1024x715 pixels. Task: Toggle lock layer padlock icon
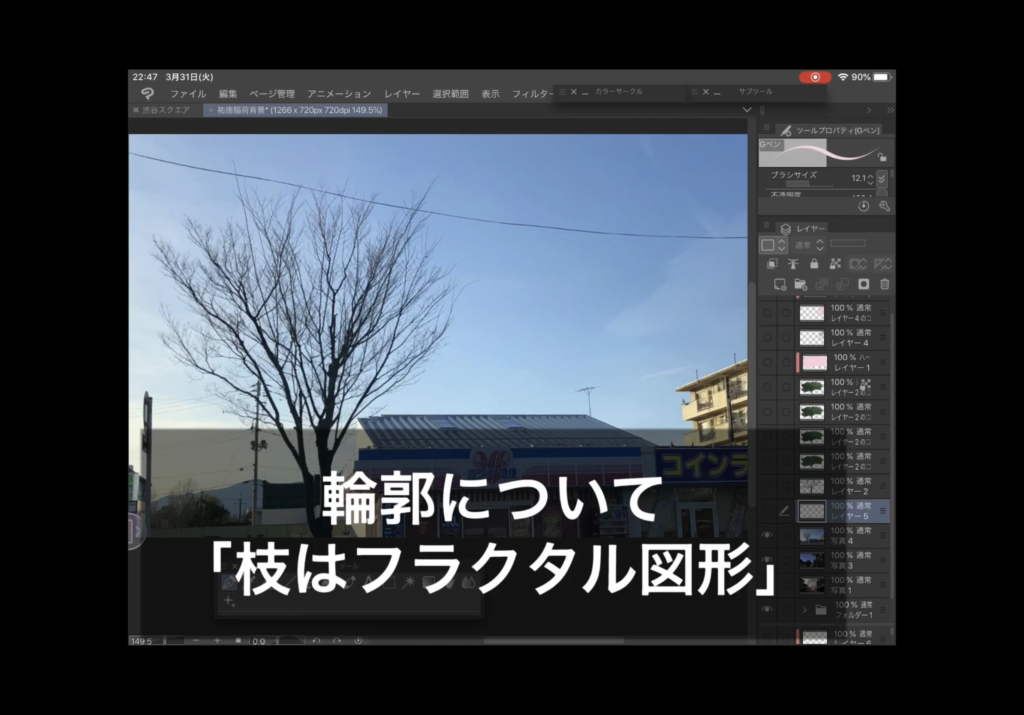click(814, 264)
